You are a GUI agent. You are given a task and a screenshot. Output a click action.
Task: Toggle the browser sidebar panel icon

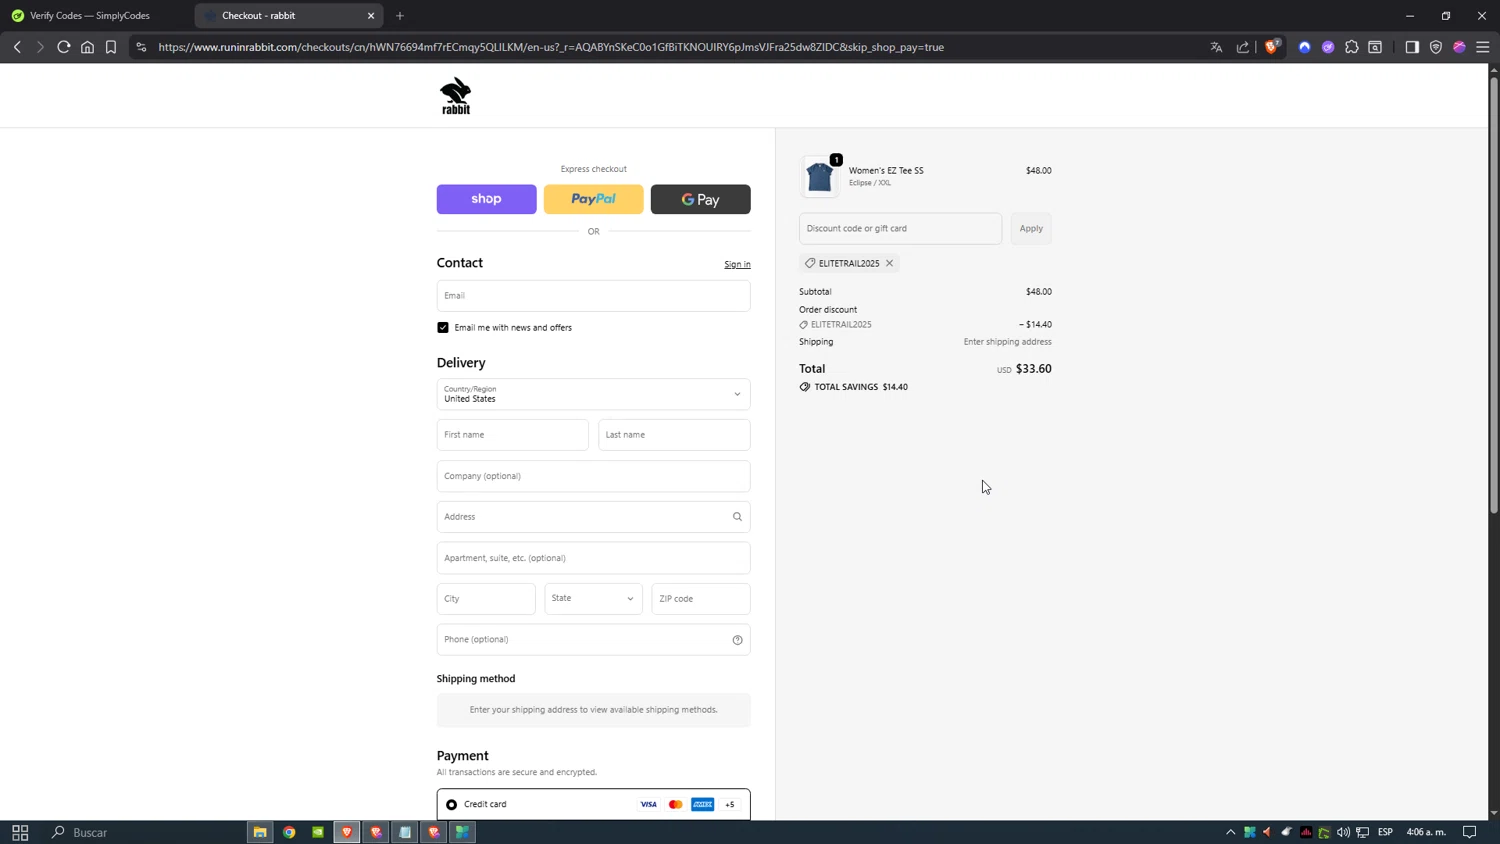[1412, 47]
